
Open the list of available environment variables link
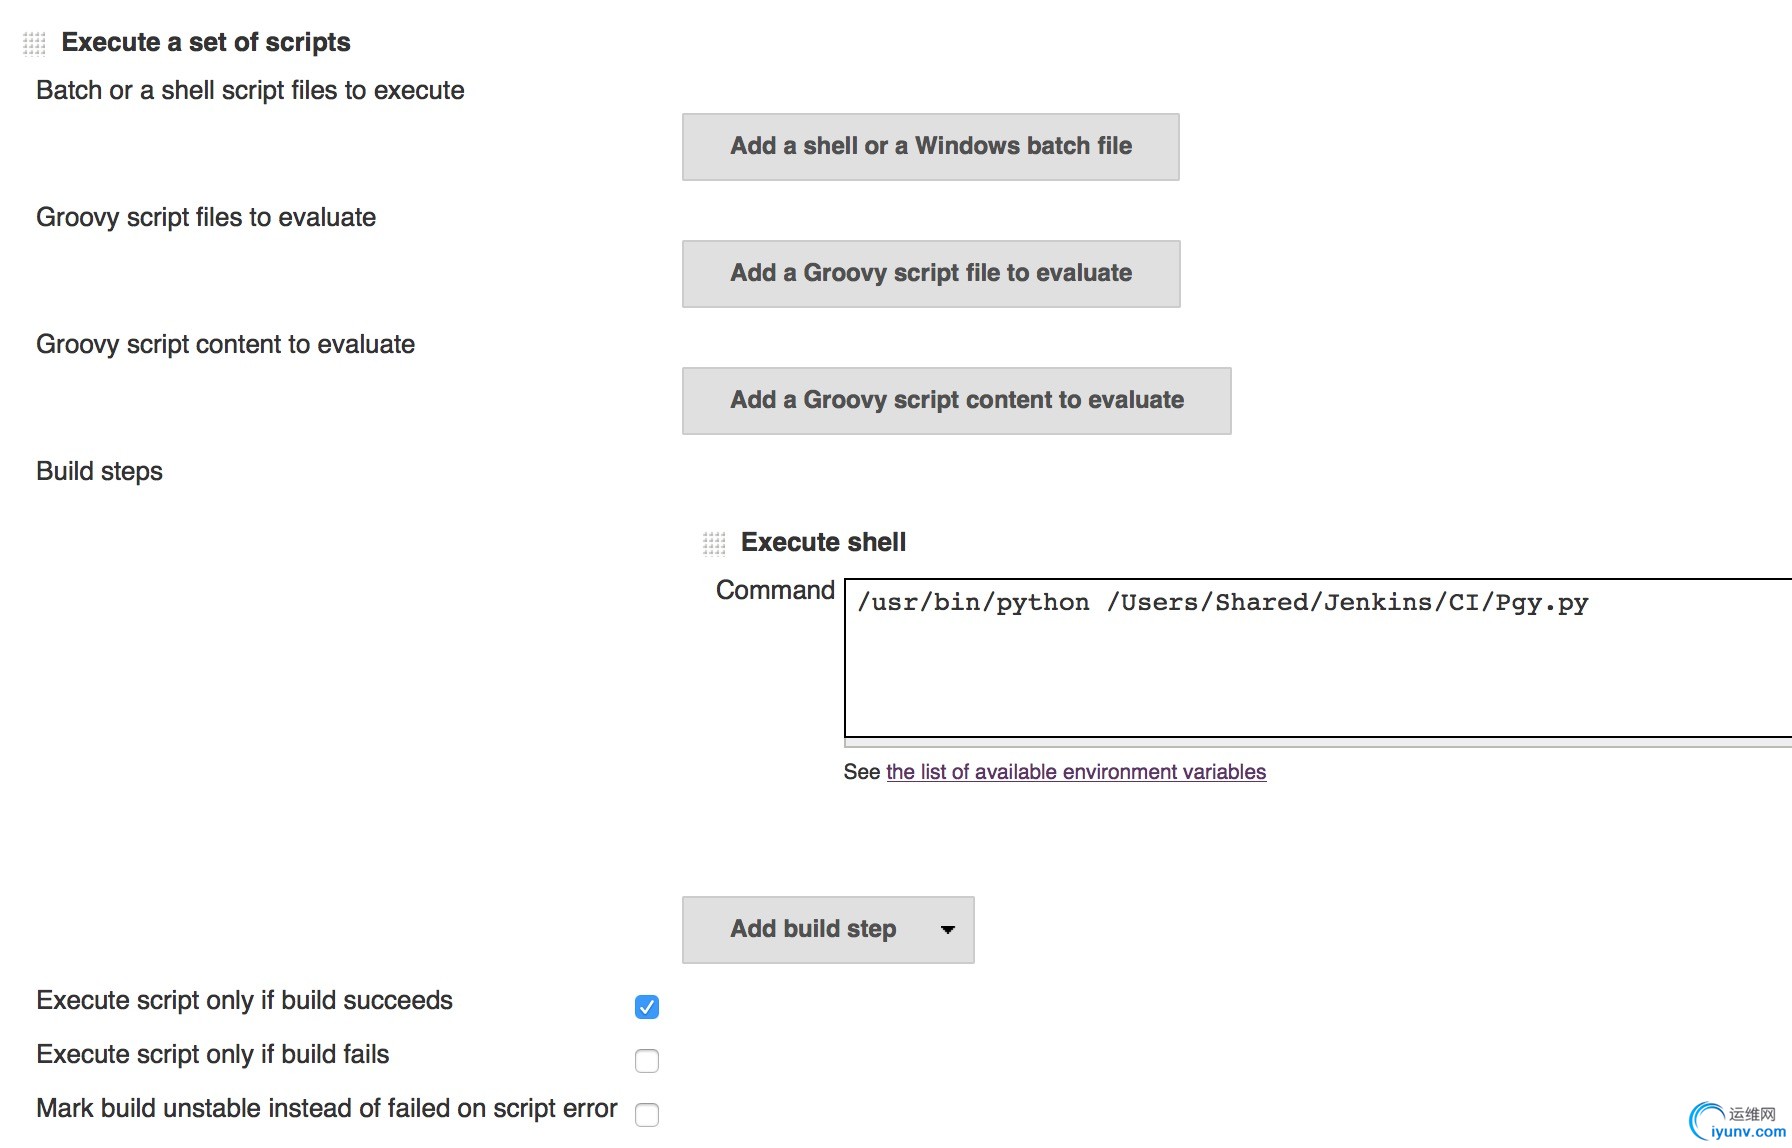(1075, 772)
